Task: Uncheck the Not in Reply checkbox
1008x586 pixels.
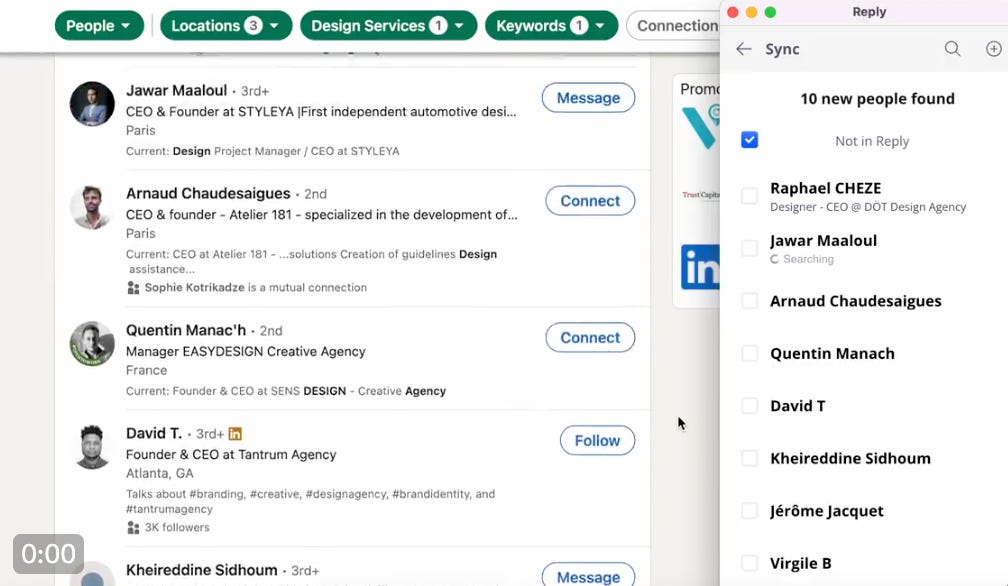Action: 750,140
